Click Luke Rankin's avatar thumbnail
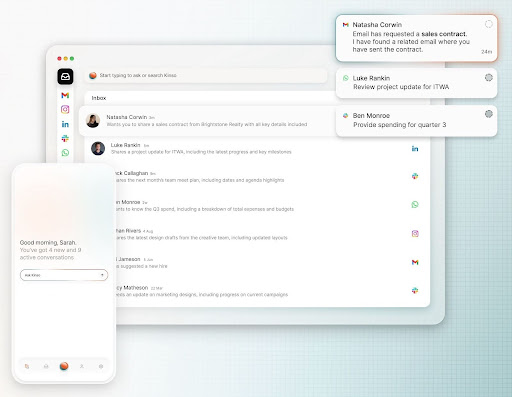This screenshot has width=512, height=397. [98, 148]
